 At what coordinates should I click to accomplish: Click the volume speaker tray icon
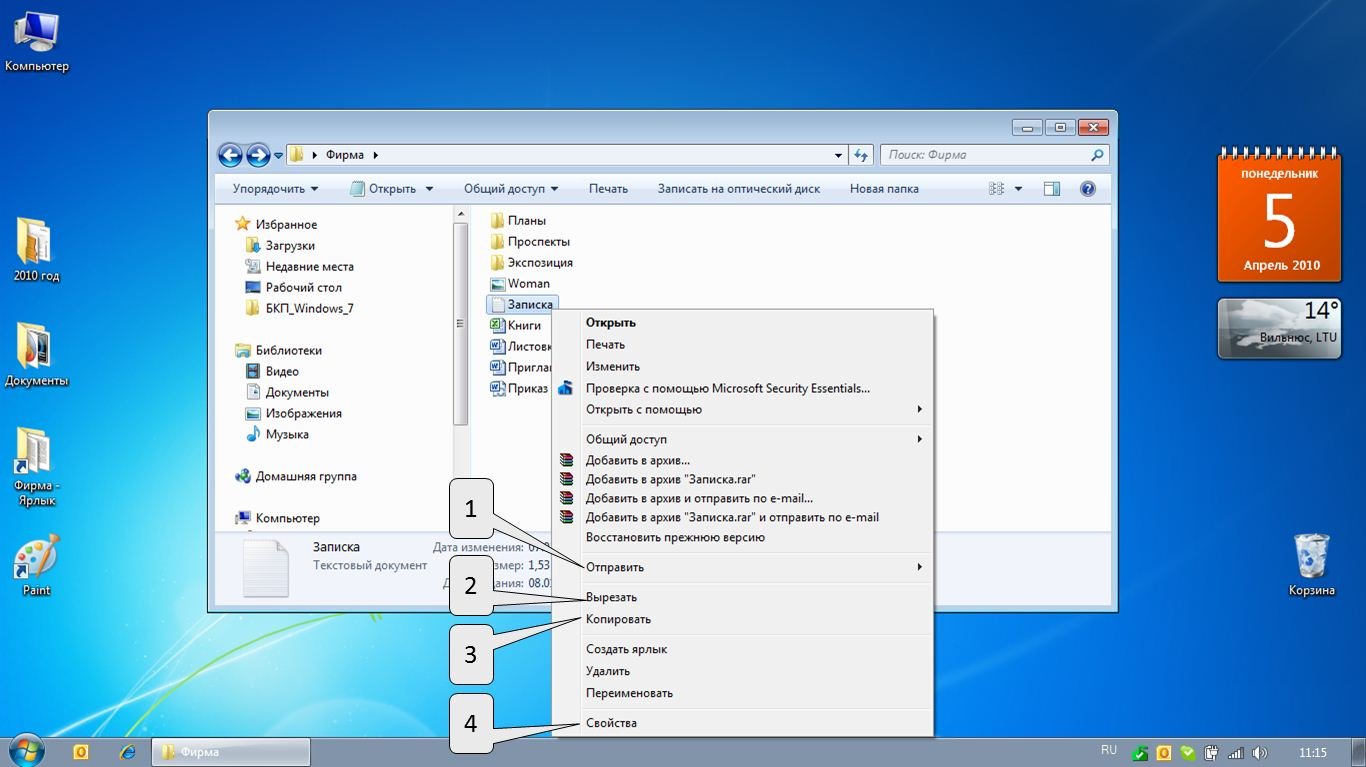pyautogui.click(x=1259, y=752)
